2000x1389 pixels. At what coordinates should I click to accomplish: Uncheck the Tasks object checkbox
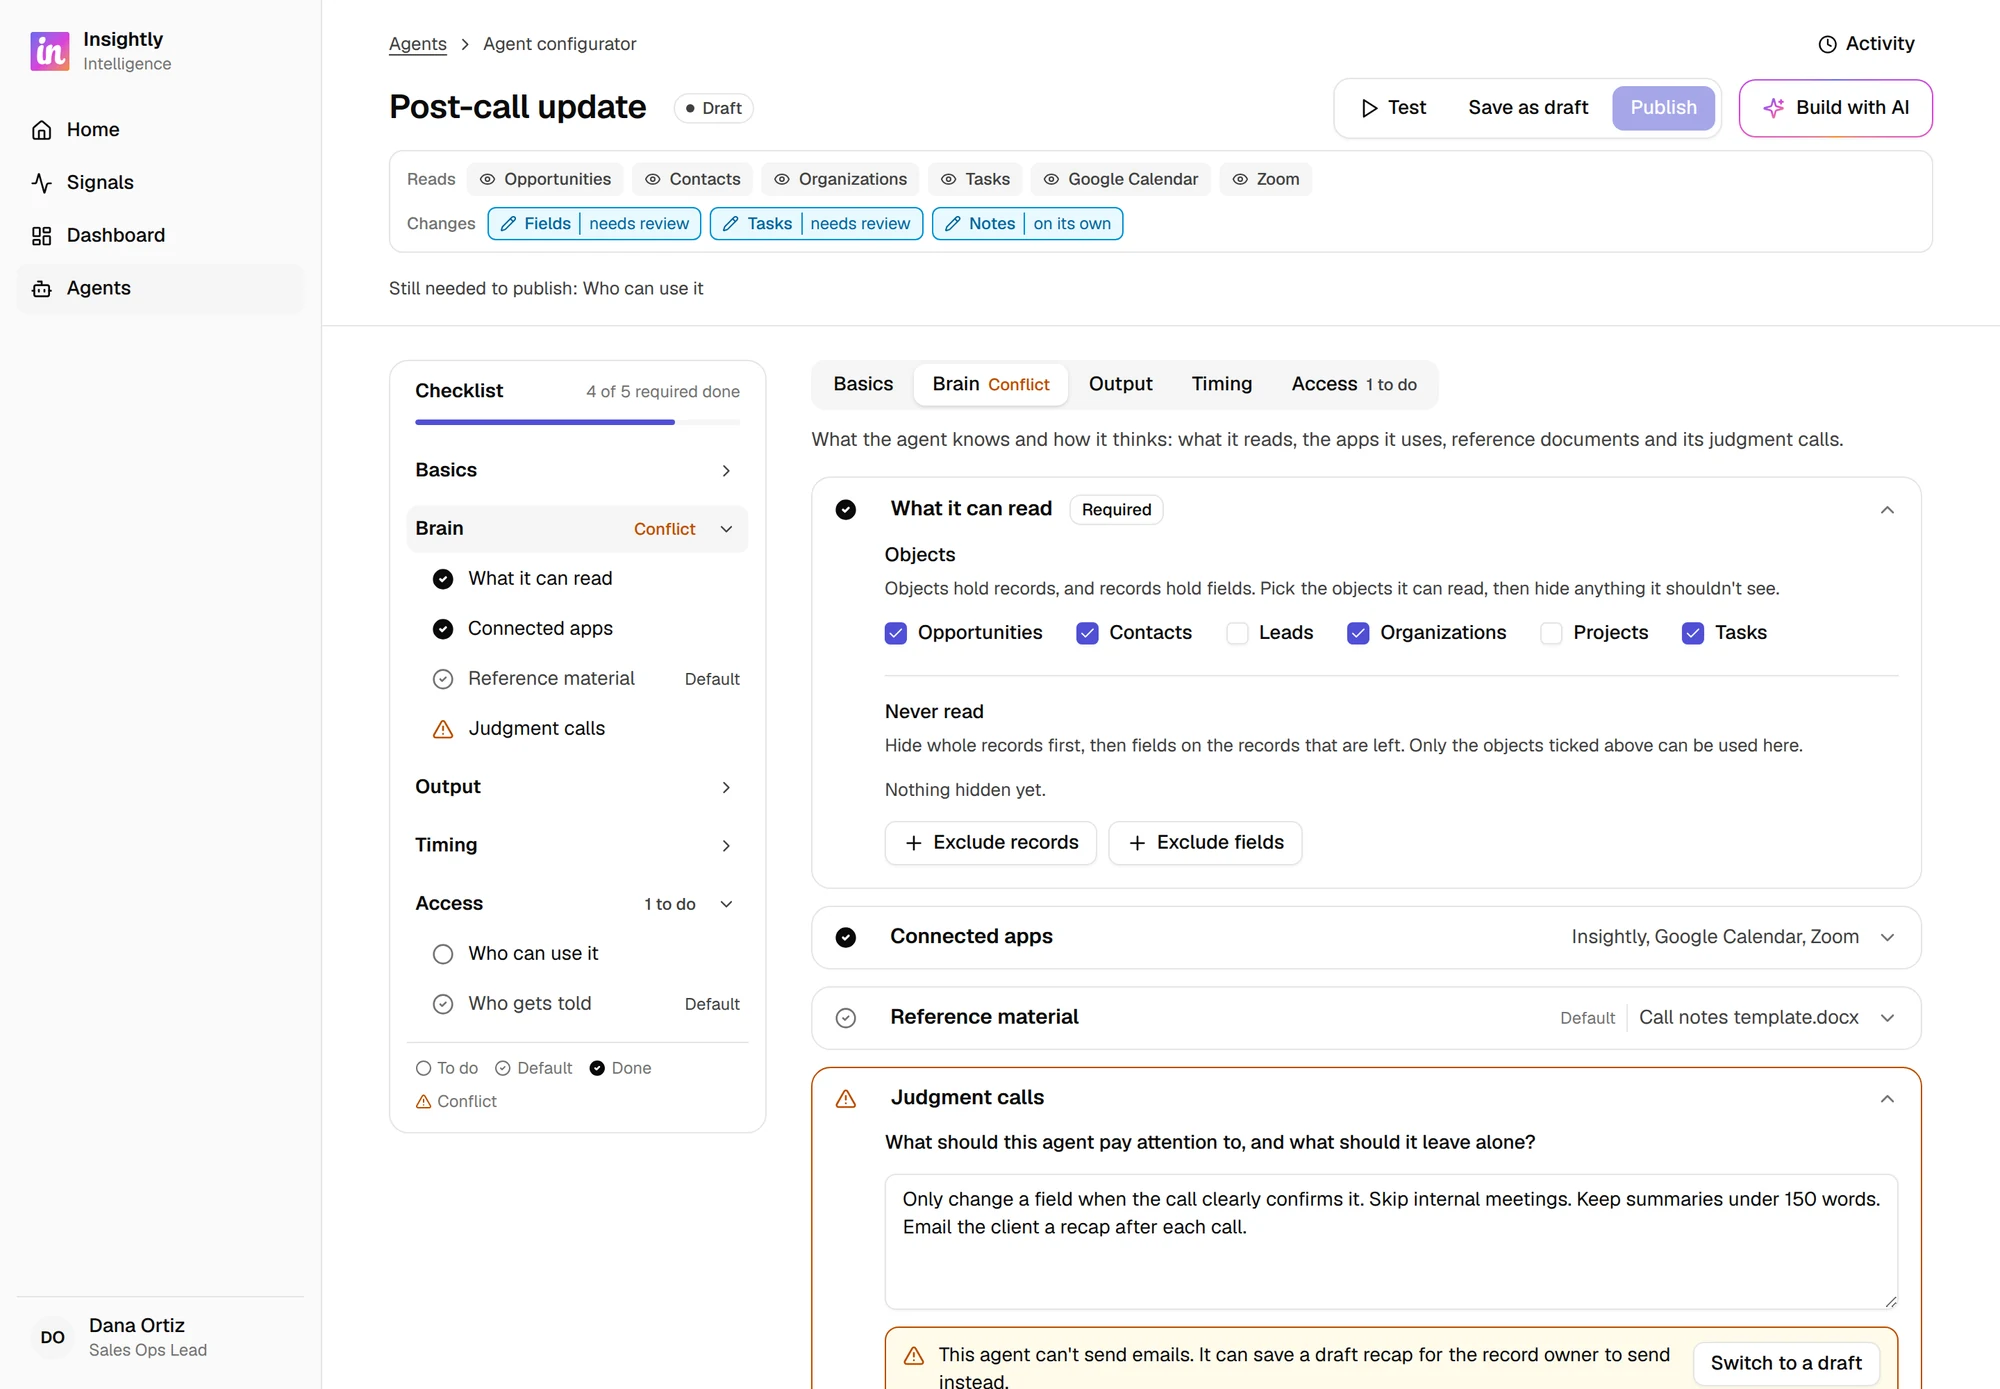pos(1693,633)
